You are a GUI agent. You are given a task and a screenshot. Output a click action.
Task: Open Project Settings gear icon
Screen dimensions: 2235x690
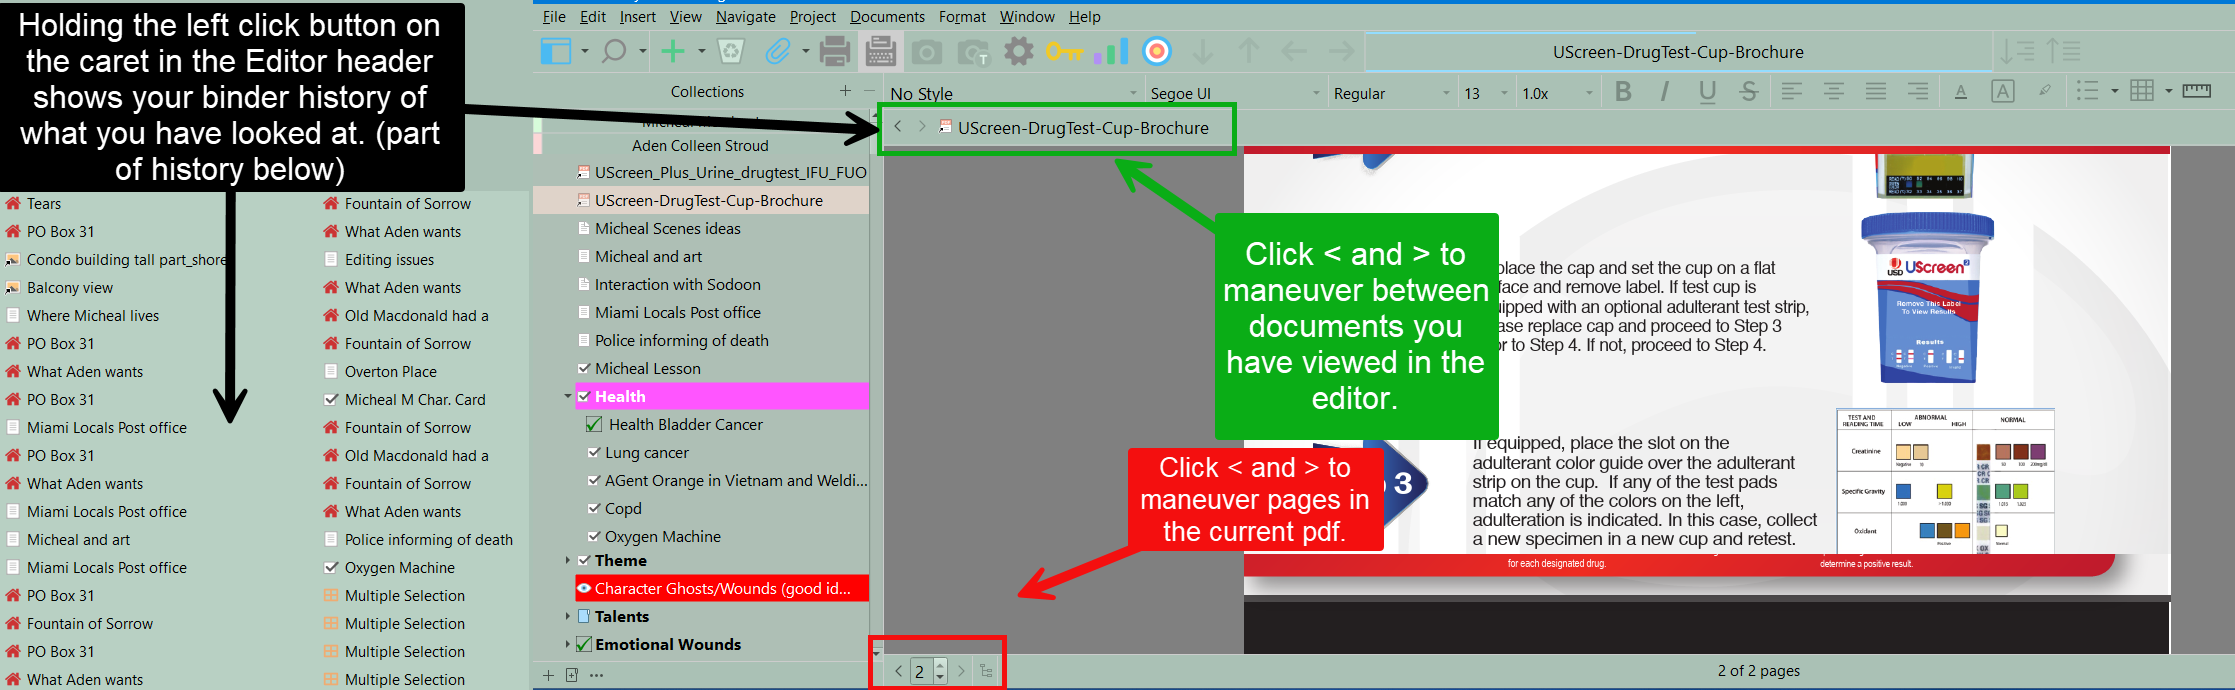click(1018, 51)
